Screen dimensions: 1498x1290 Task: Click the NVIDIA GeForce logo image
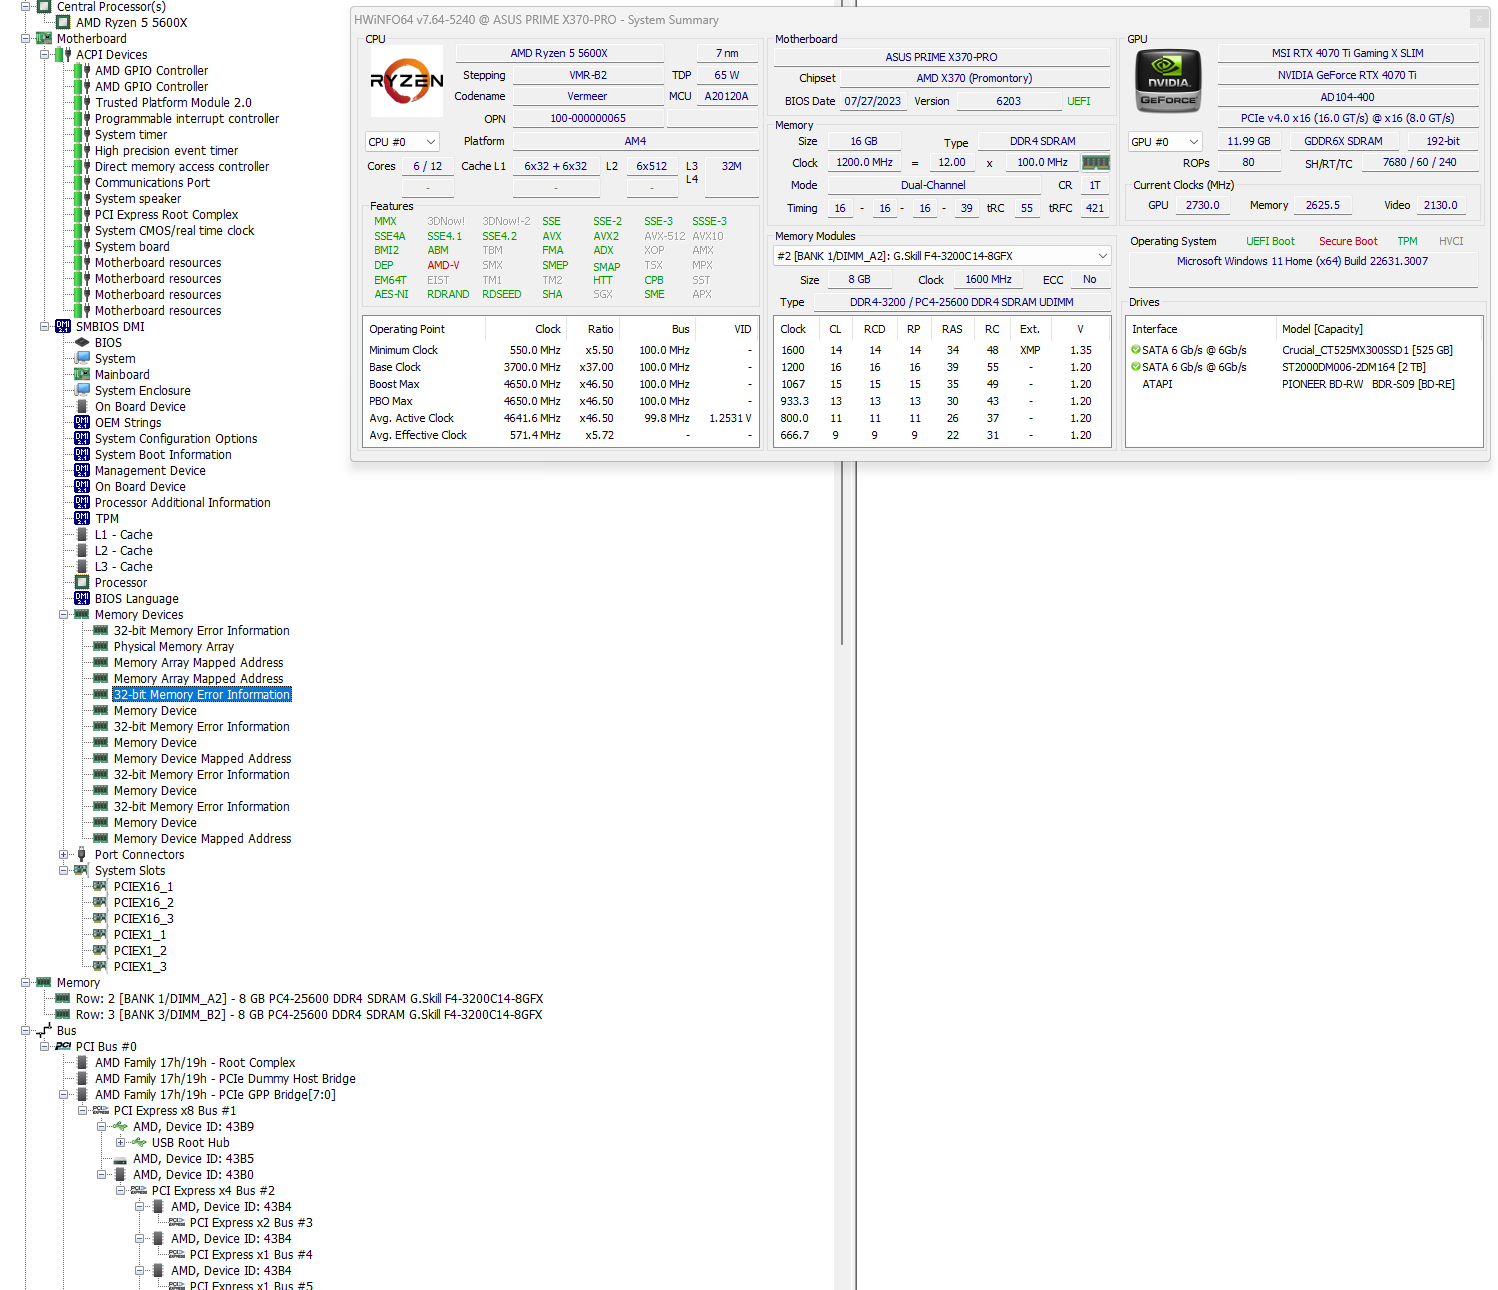click(1168, 80)
